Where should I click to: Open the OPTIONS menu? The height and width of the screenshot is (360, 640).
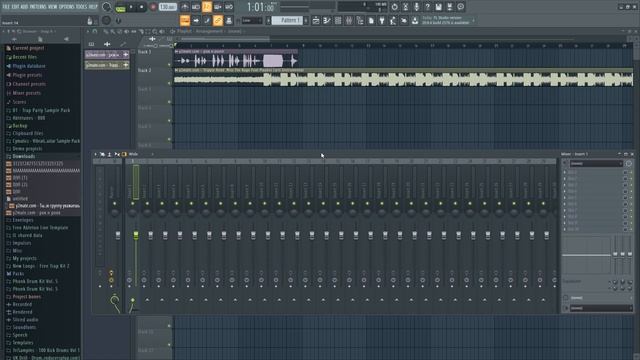pyautogui.click(x=67, y=7)
